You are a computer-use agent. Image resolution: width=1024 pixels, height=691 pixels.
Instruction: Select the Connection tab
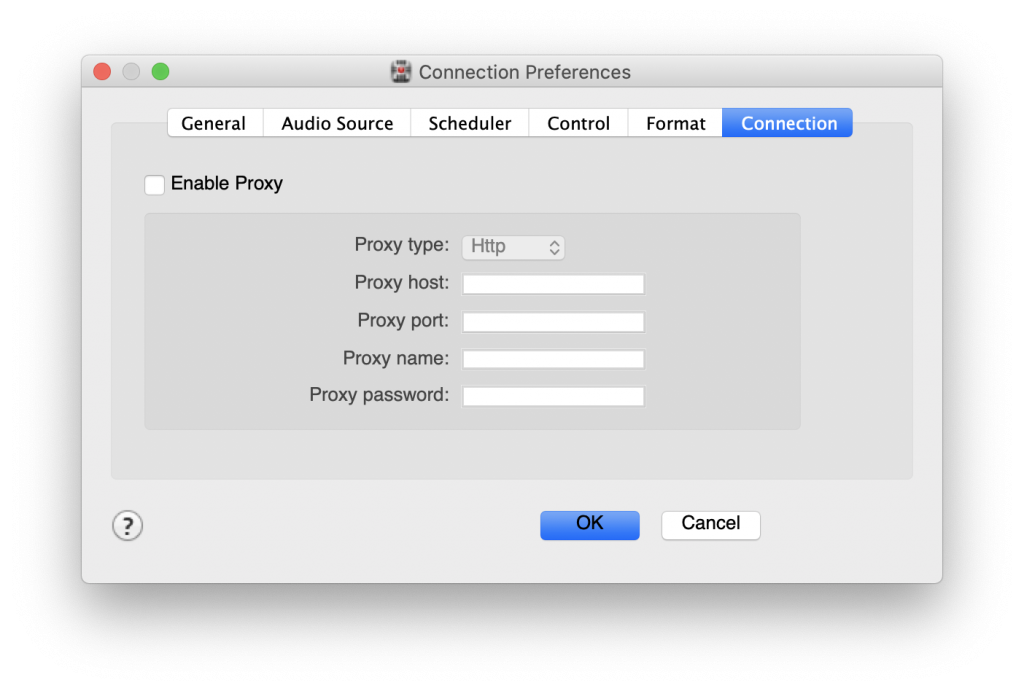coord(788,123)
